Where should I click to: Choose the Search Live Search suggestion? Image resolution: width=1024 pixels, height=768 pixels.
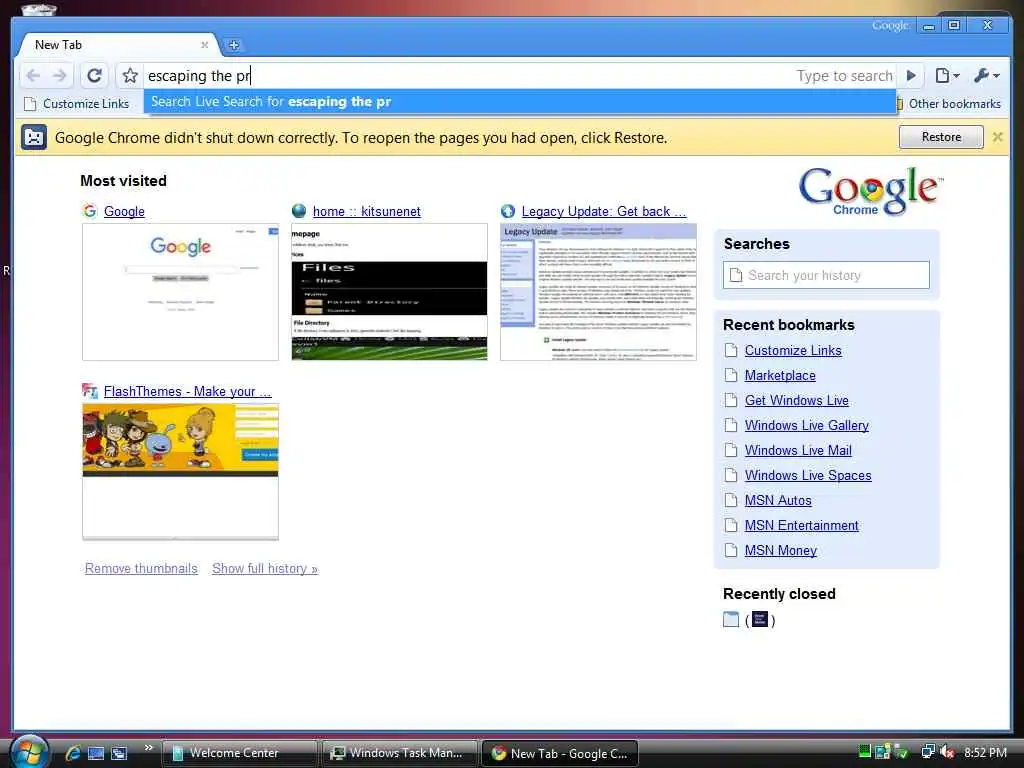click(x=520, y=102)
